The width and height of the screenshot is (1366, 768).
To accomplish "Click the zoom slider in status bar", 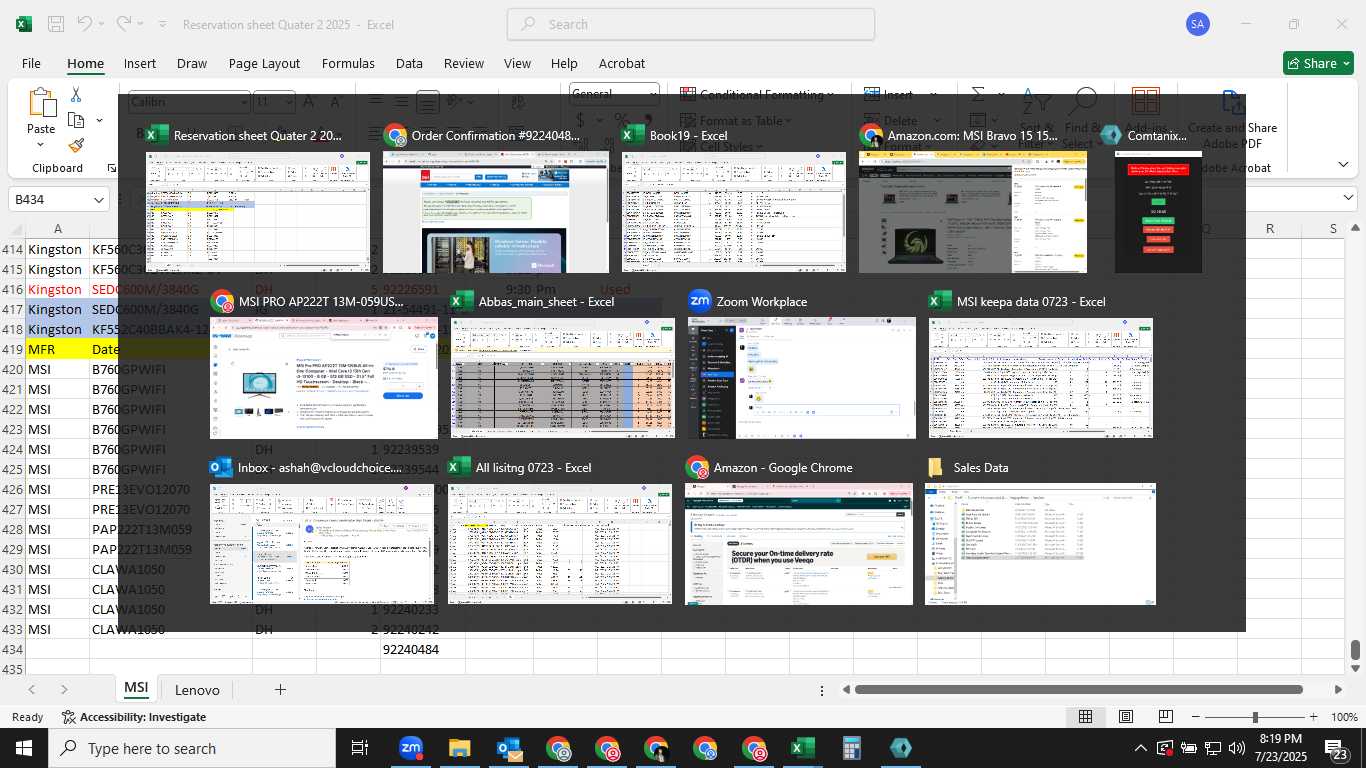I will tap(1254, 717).
